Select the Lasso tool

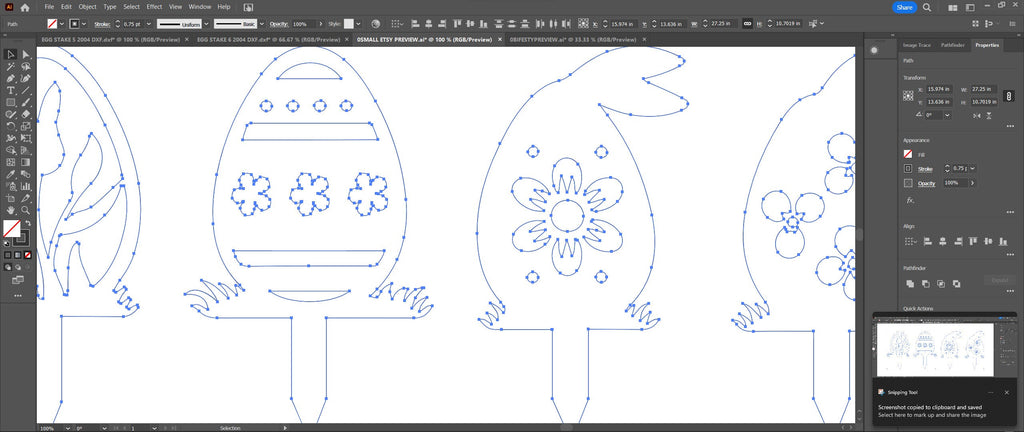coord(26,67)
